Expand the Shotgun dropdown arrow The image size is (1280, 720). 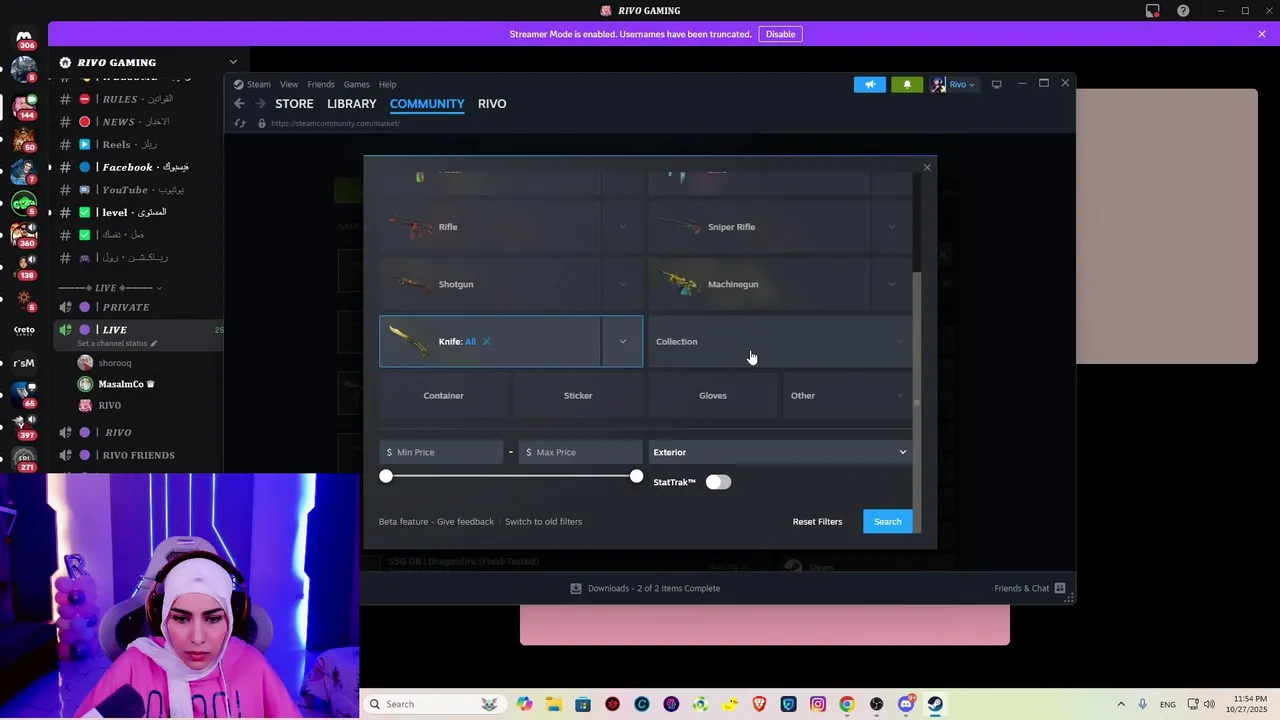(622, 284)
